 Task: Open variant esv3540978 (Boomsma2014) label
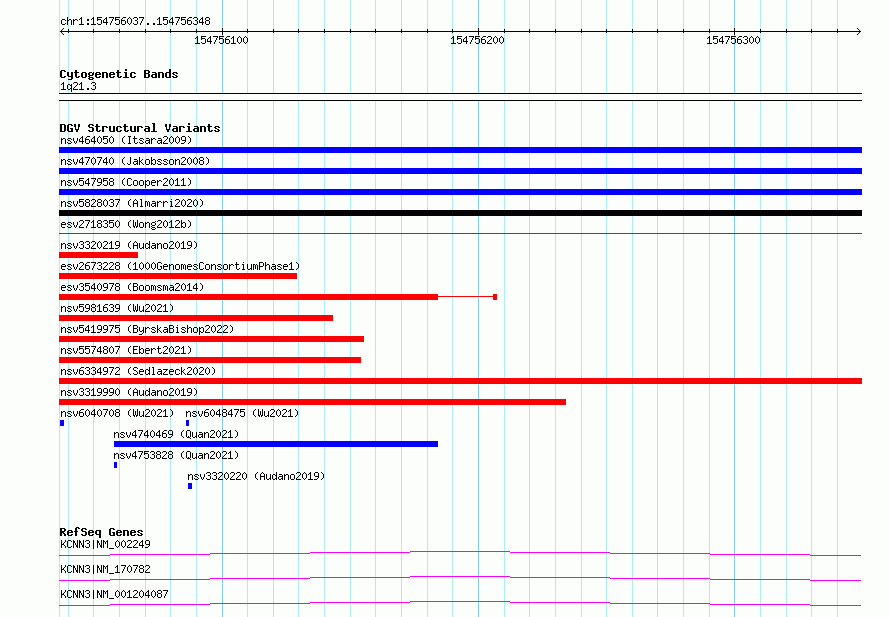pyautogui.click(x=132, y=287)
